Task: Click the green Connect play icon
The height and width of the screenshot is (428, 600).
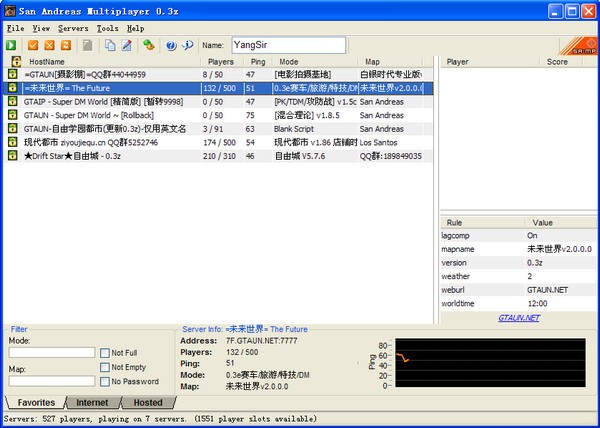Action: tap(11, 45)
